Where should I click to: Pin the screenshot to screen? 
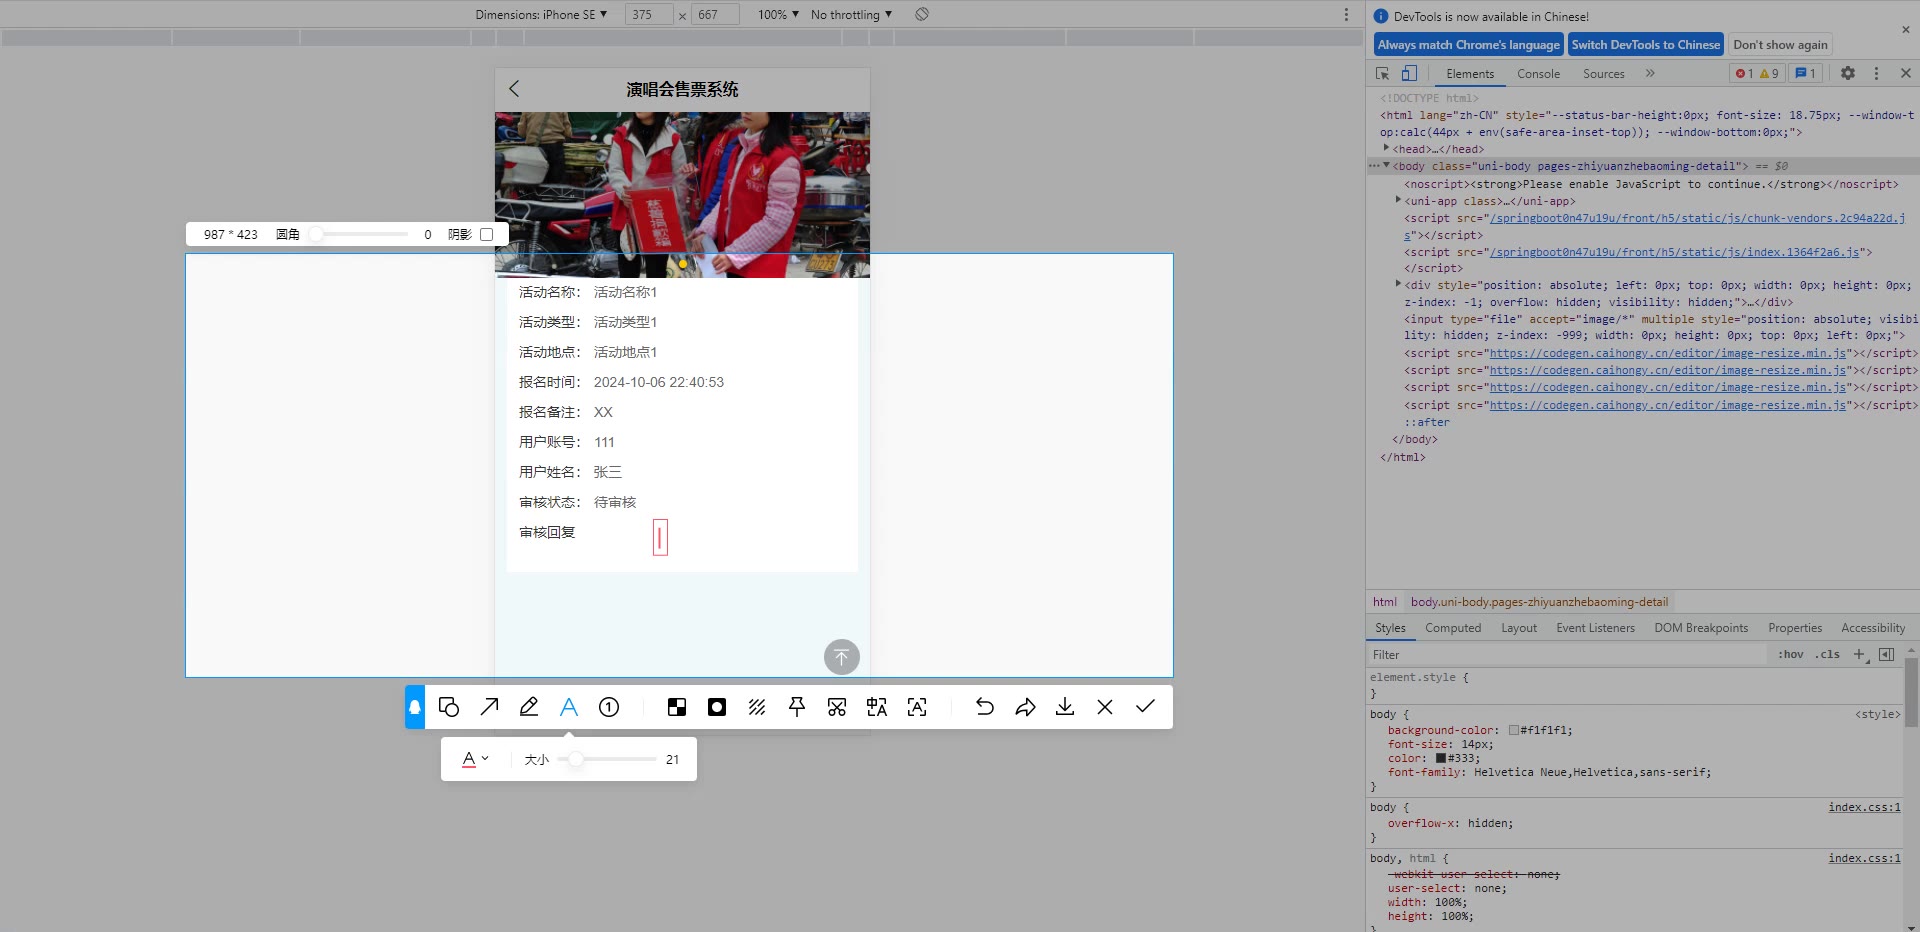(797, 707)
